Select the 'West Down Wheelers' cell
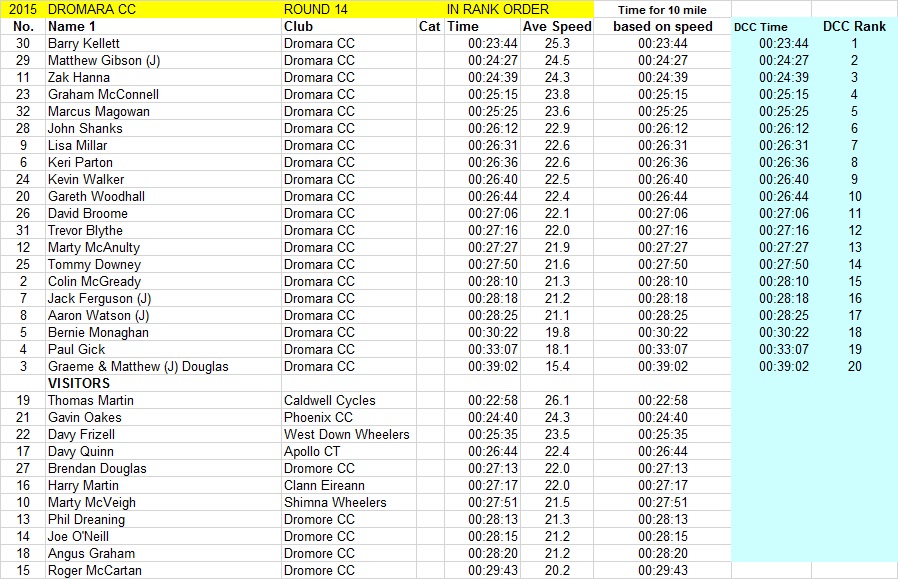Image resolution: width=898 pixels, height=579 pixels. pyautogui.click(x=347, y=435)
